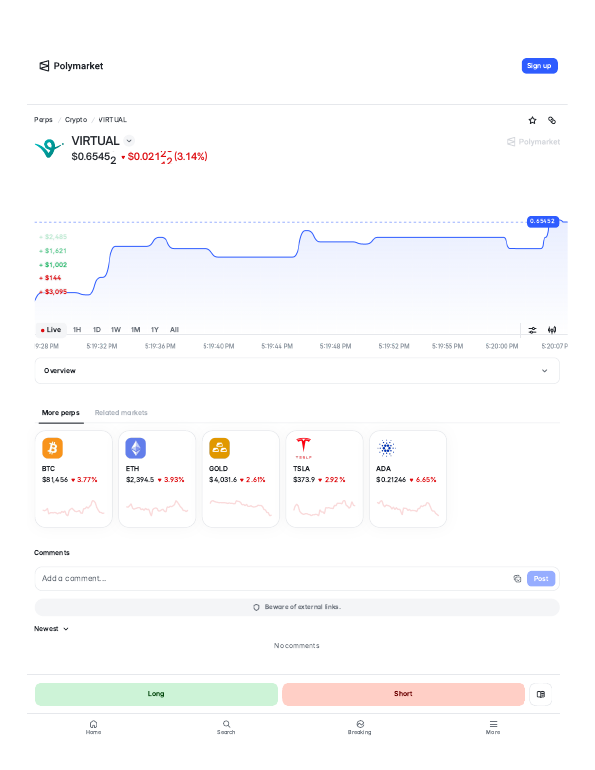
Task: Click the GOLD bars icon
Action: [219, 448]
